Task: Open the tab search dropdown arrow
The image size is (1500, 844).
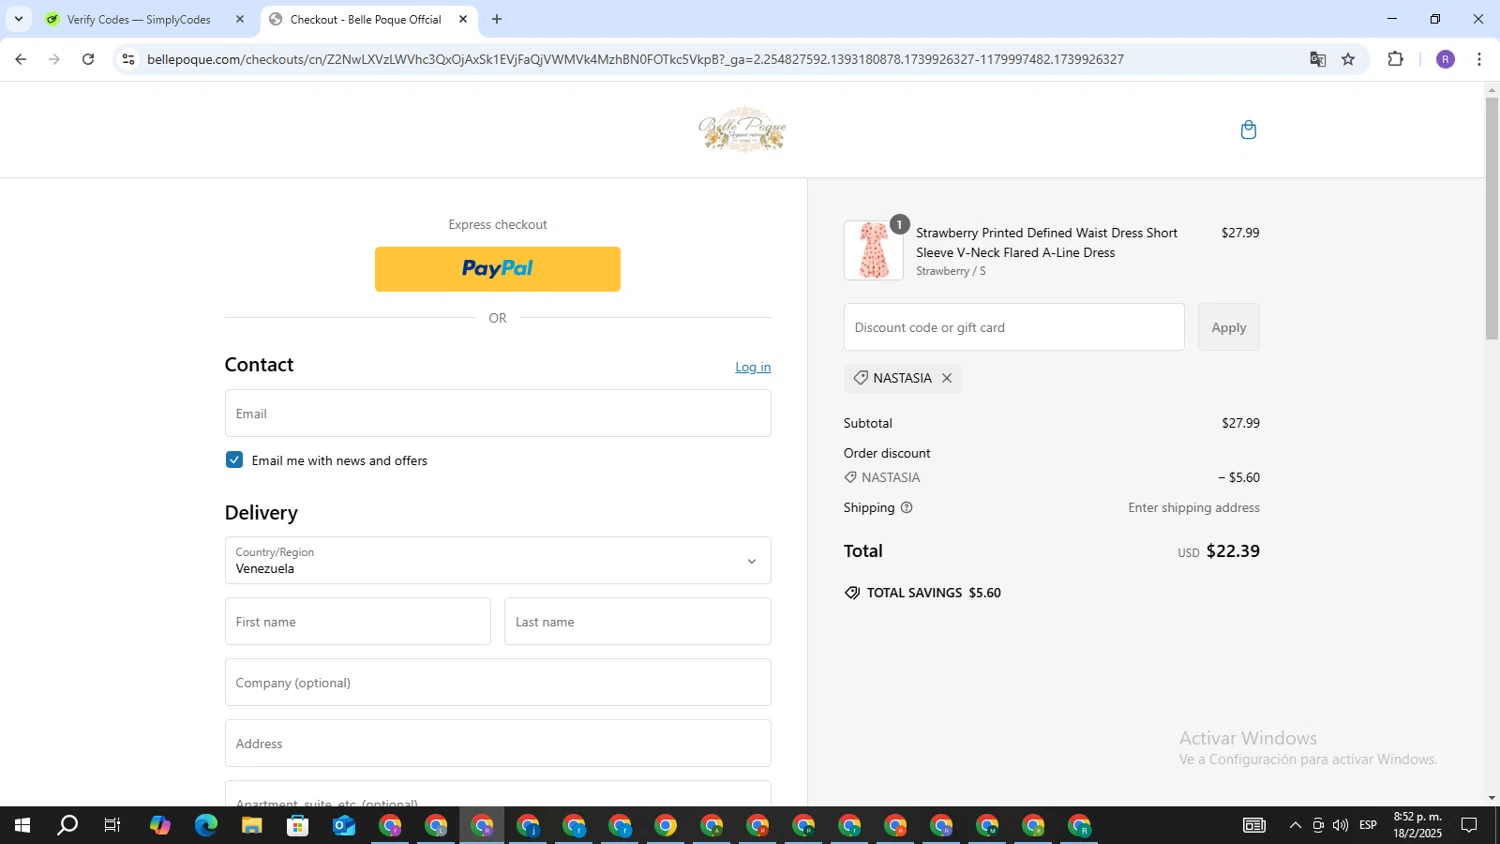Action: click(x=18, y=19)
